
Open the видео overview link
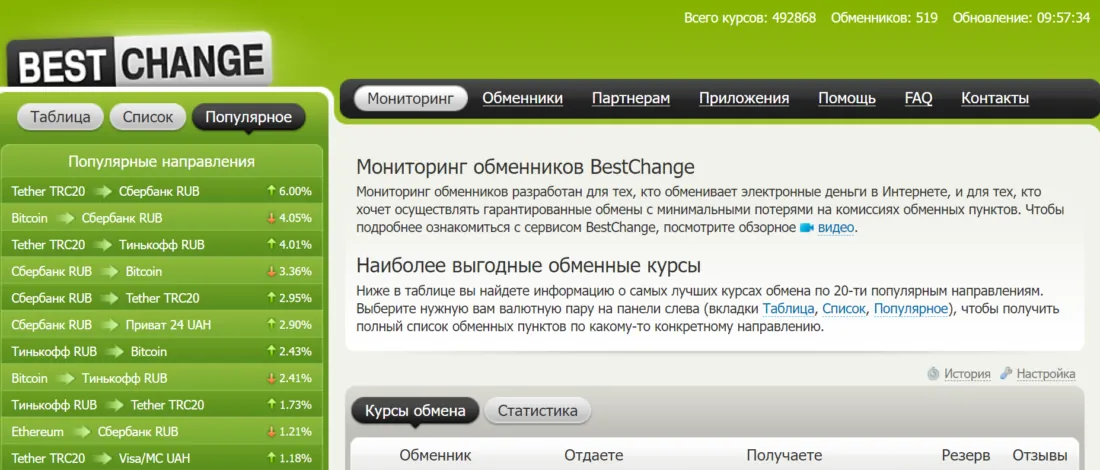[836, 228]
